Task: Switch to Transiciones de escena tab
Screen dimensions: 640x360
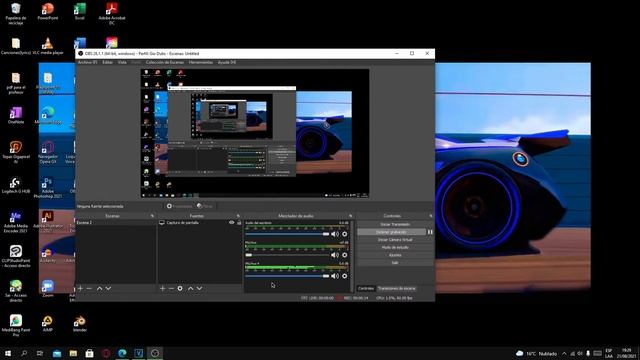Action: pos(396,288)
